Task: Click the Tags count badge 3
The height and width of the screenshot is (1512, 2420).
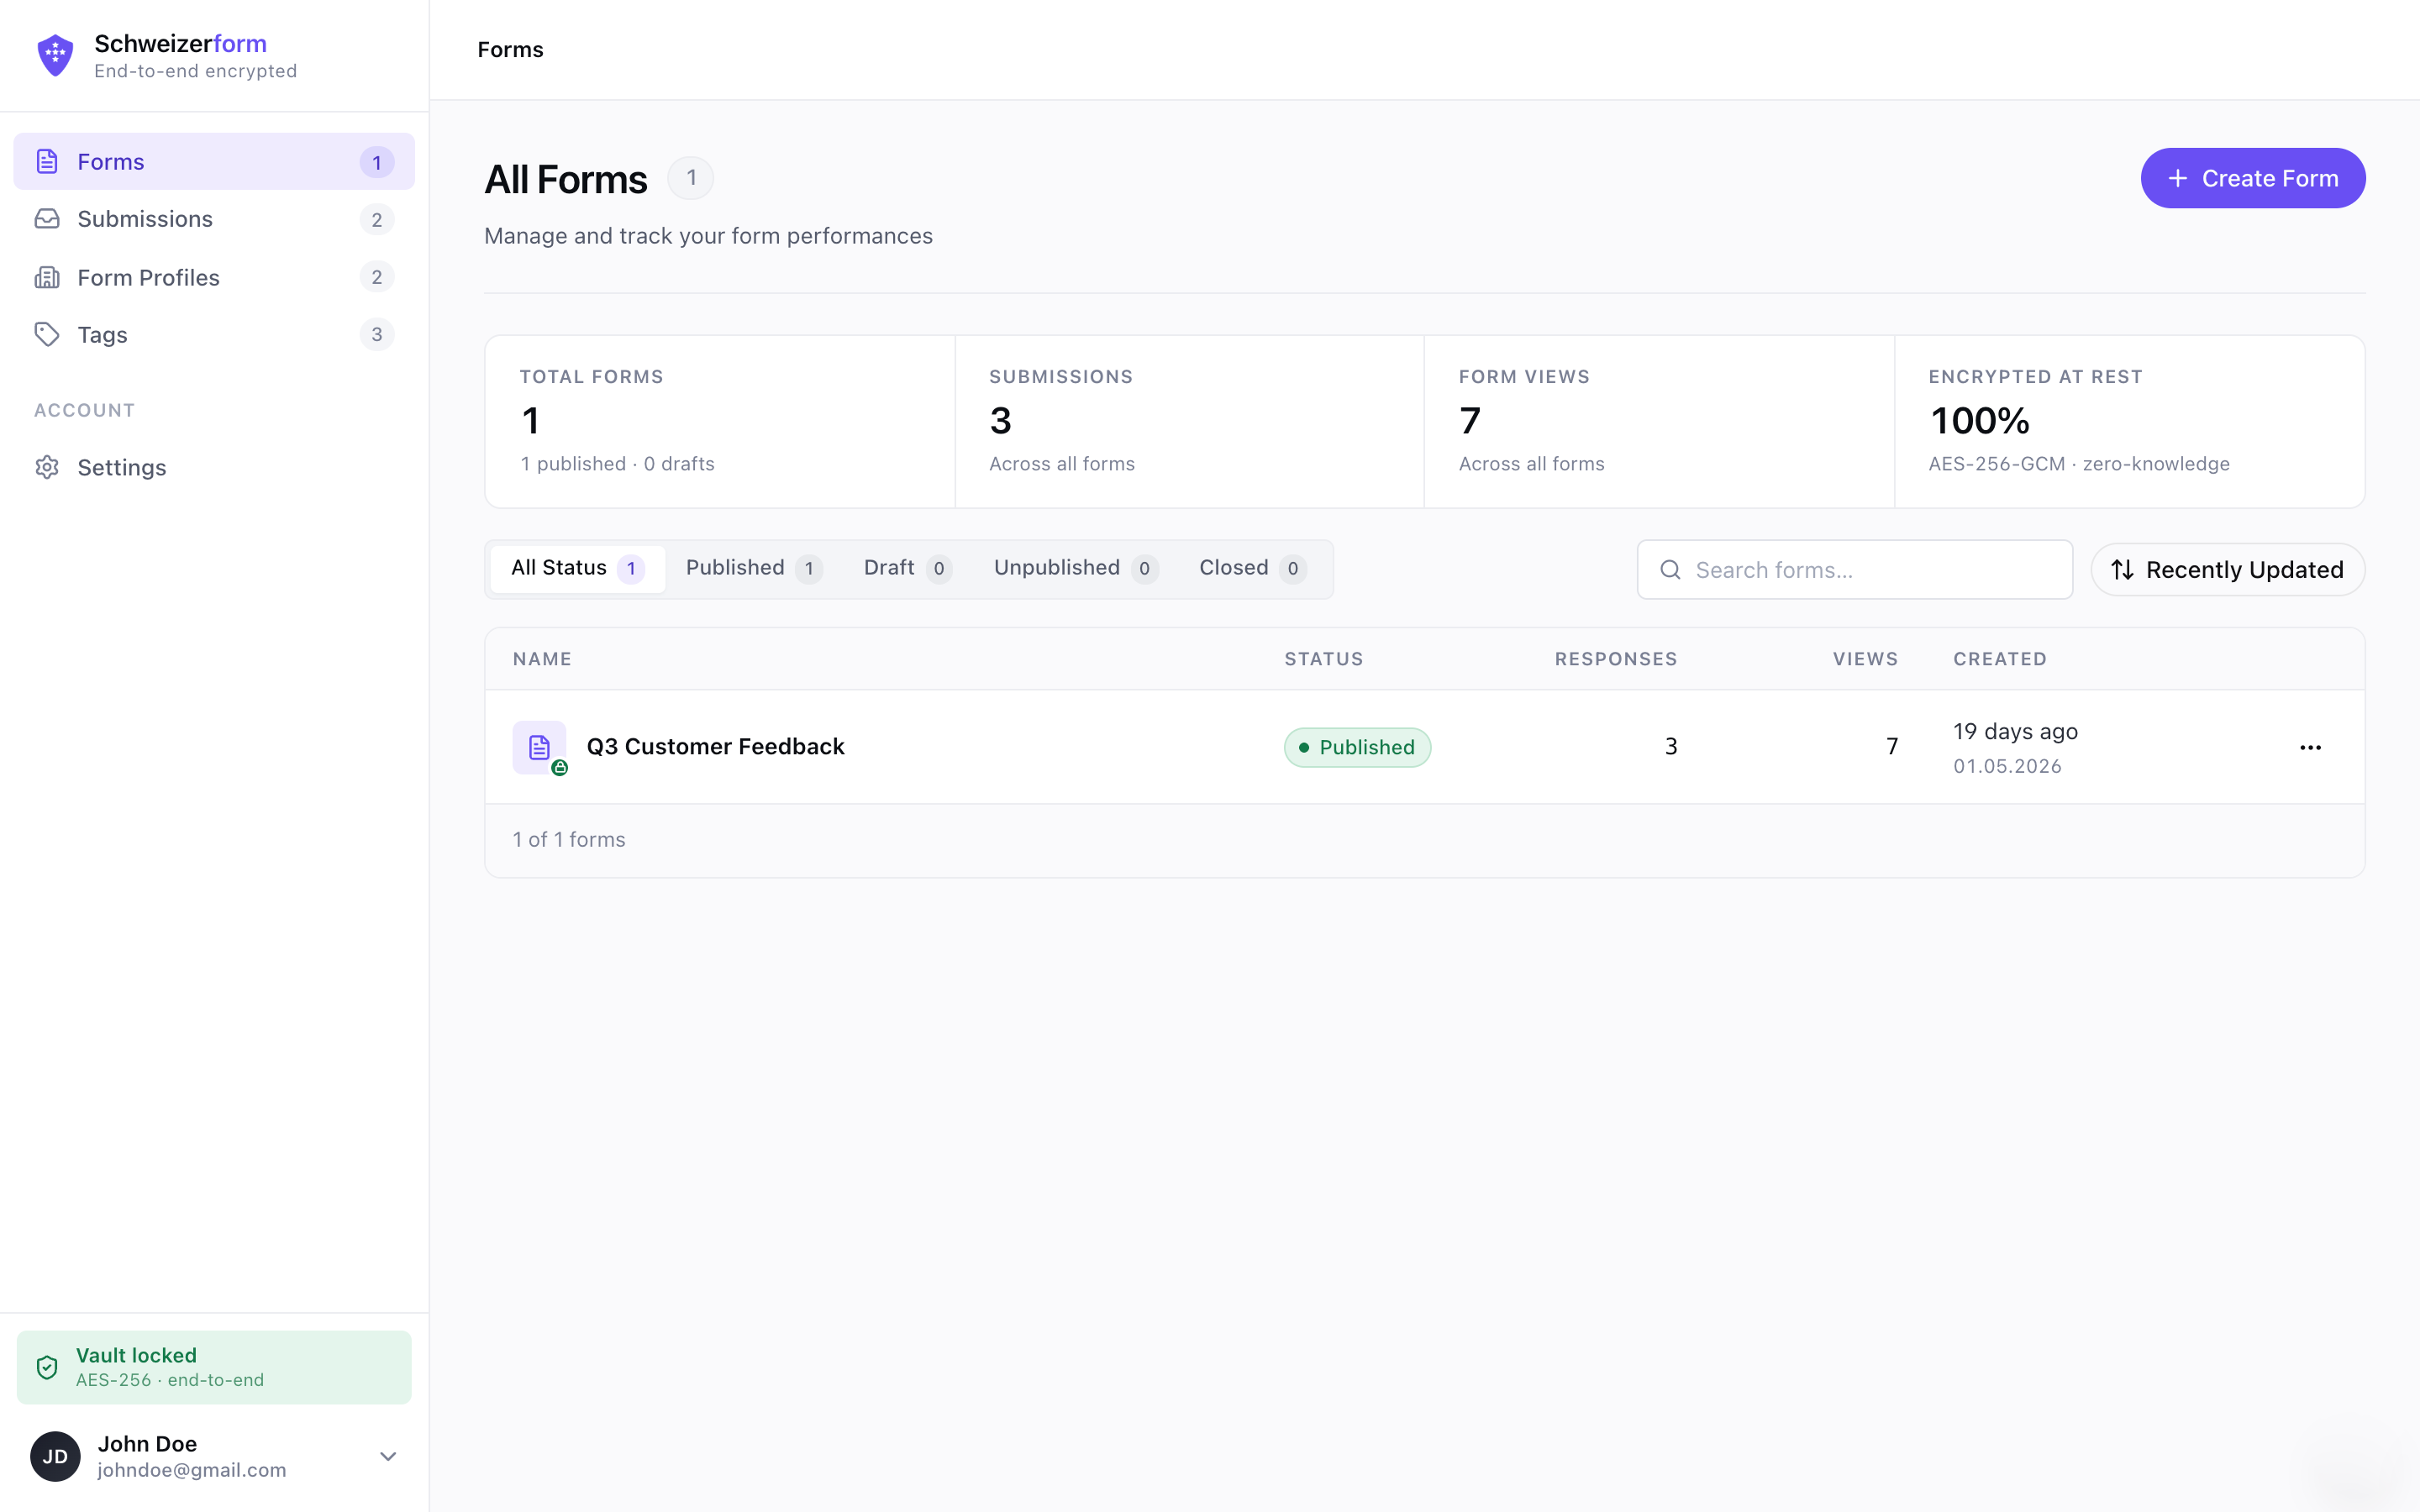Action: click(x=377, y=334)
